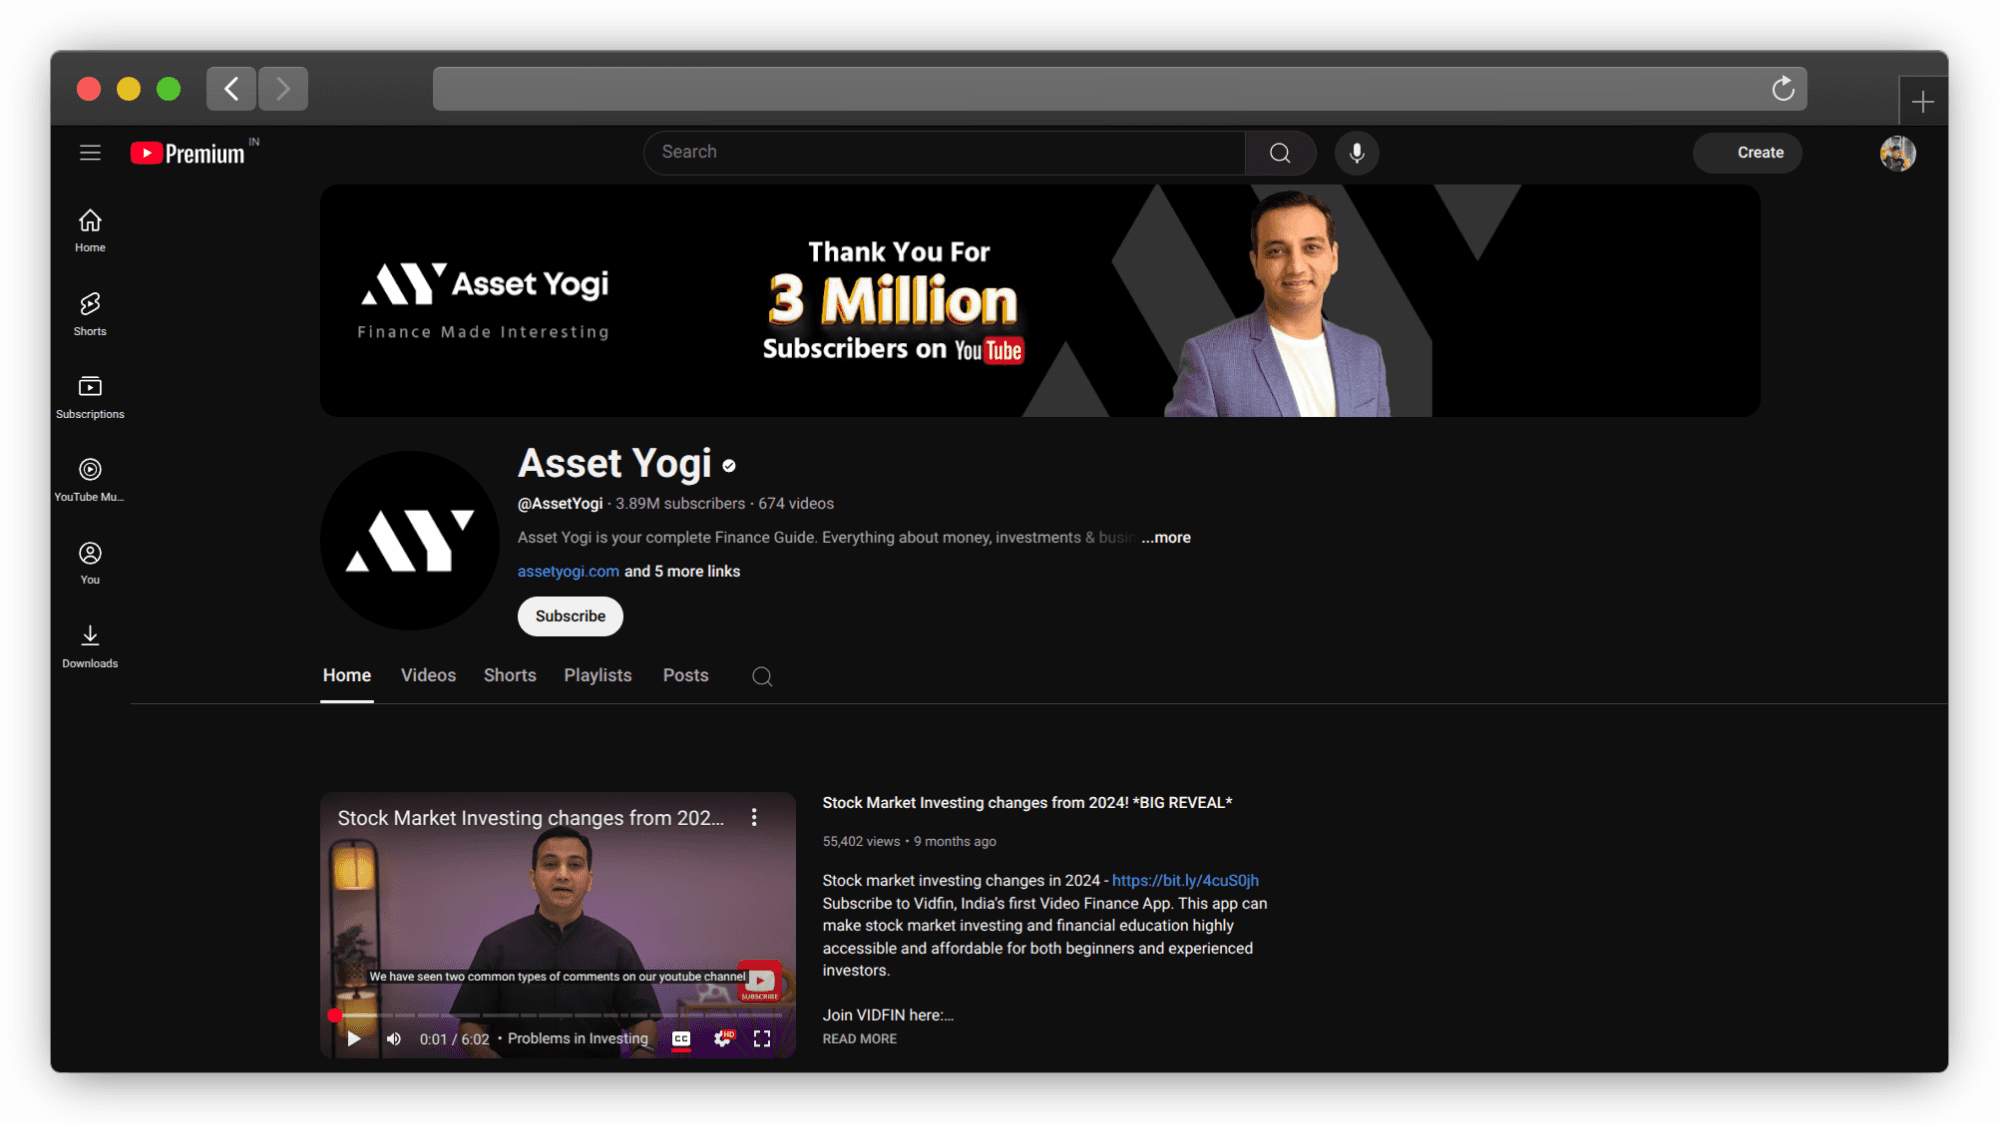This screenshot has height=1124, width=1999.
Task: Open the hamburger guide menu
Action: click(x=90, y=153)
